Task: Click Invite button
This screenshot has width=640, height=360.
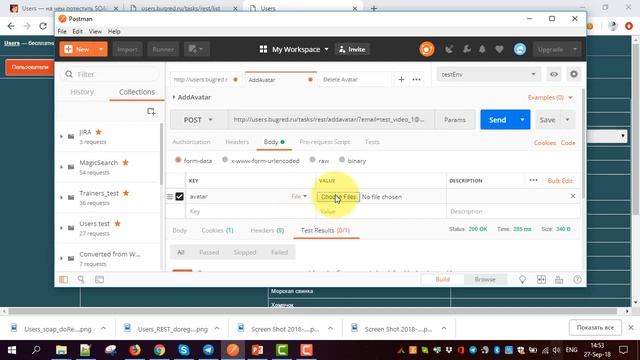Action: pyautogui.click(x=352, y=49)
